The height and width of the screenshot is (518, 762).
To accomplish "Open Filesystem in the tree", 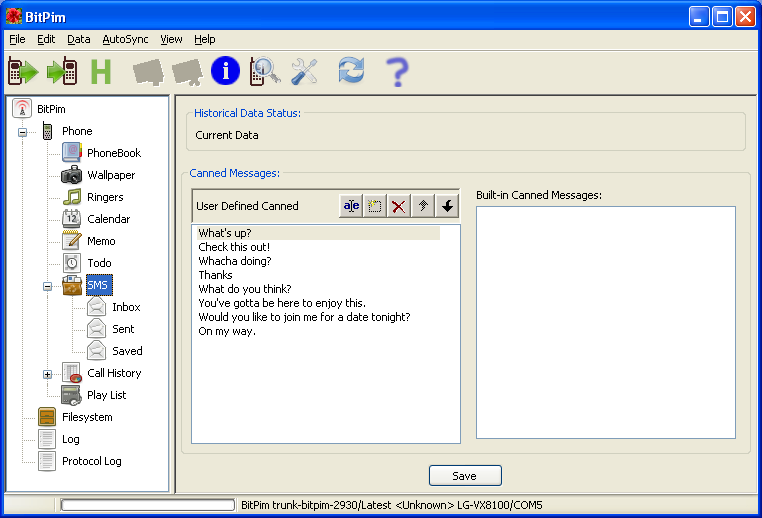I will pos(87,417).
